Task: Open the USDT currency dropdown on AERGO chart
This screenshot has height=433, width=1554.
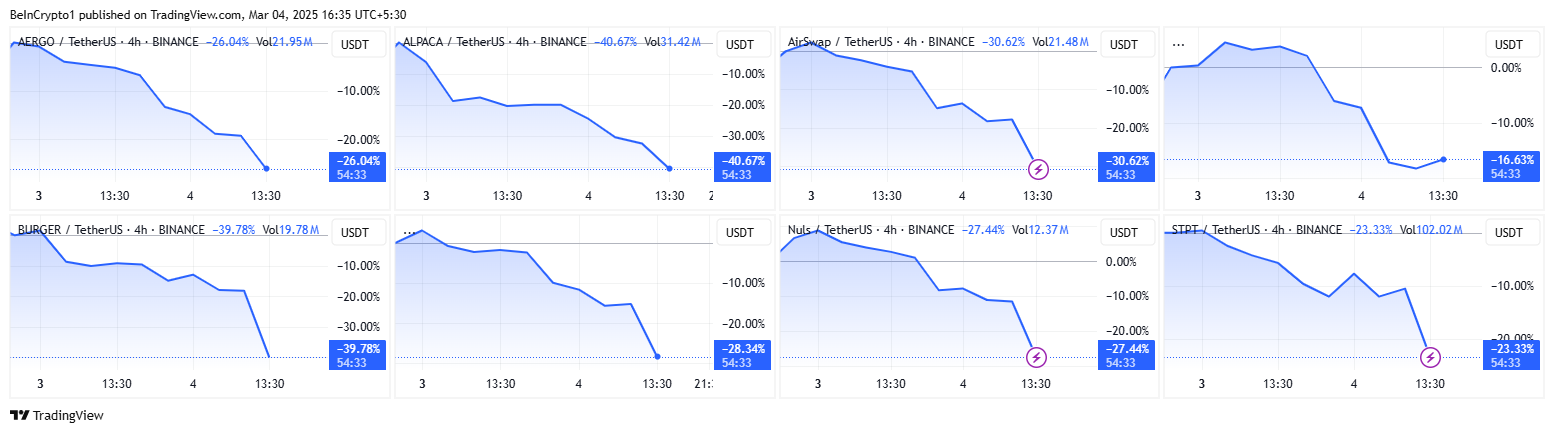Action: (357, 45)
